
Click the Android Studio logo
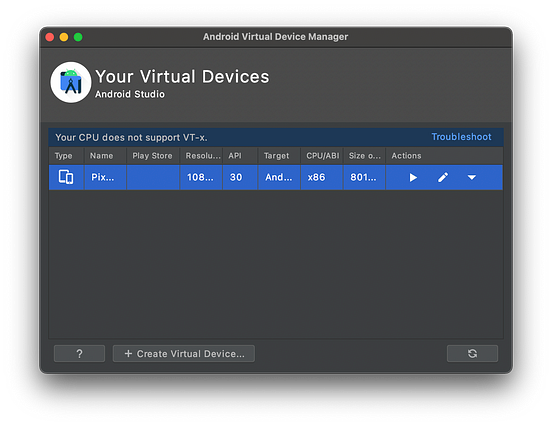[x=71, y=82]
